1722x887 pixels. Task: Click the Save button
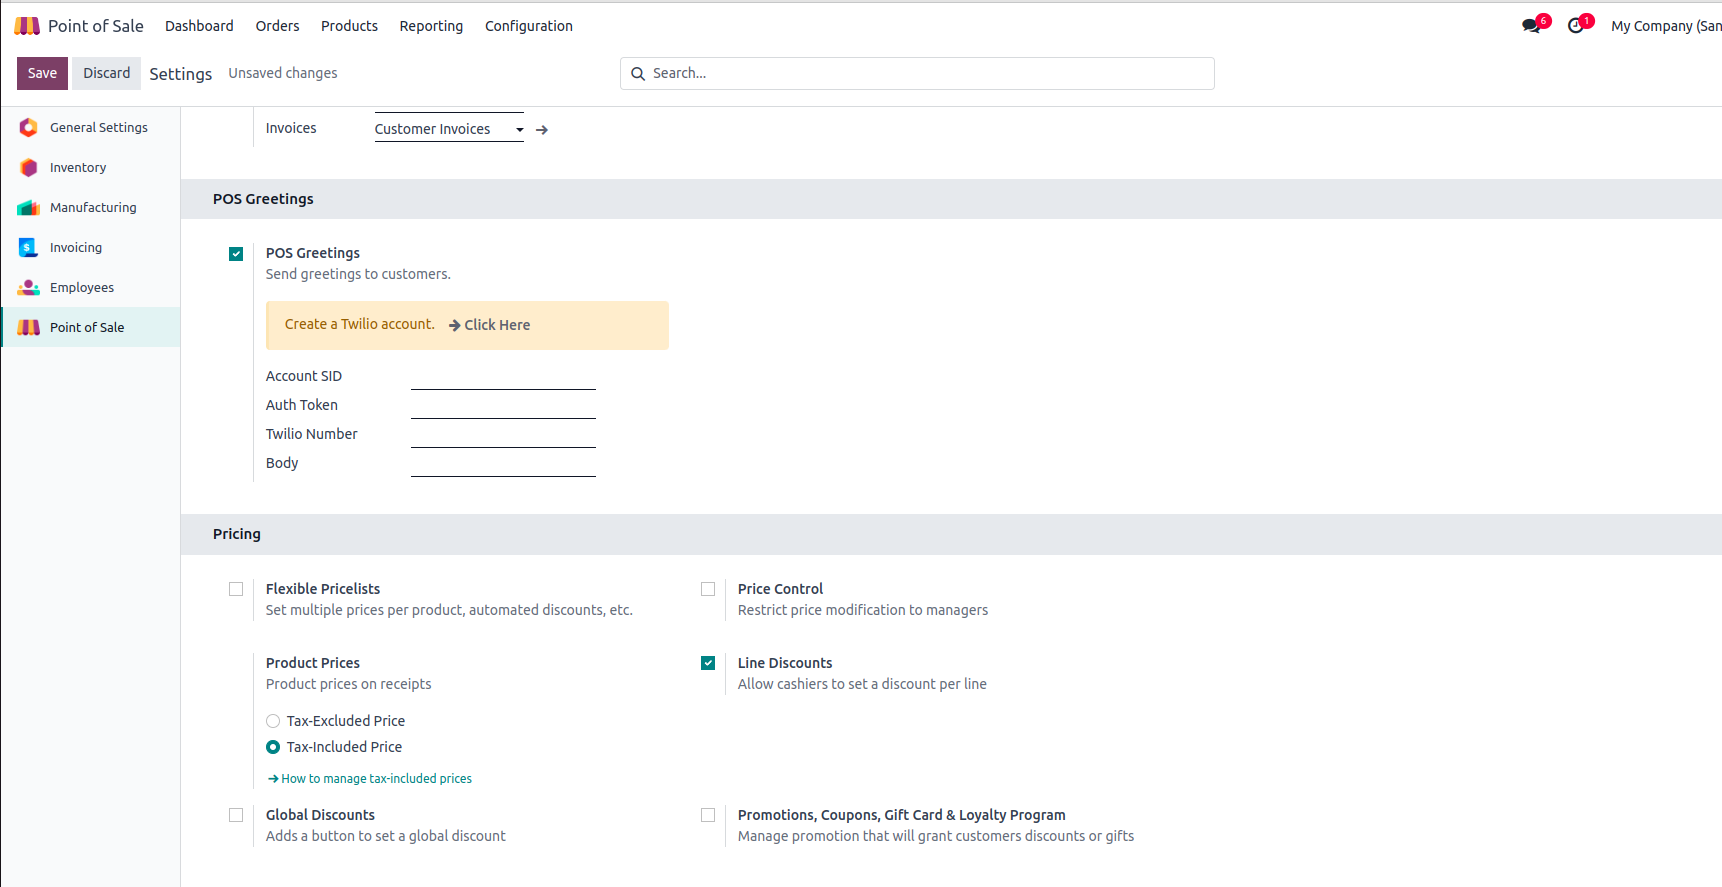click(x=42, y=73)
